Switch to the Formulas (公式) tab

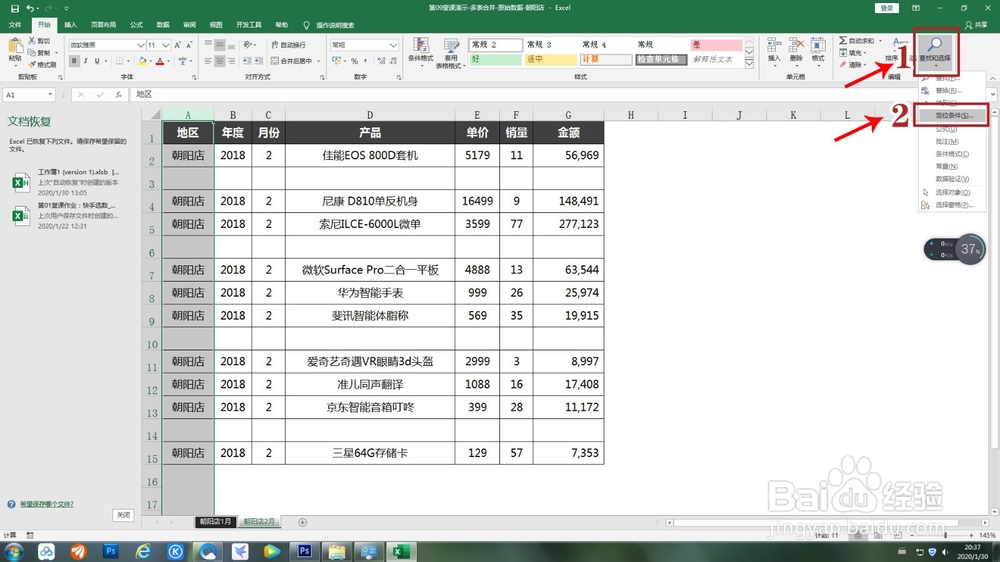136,25
